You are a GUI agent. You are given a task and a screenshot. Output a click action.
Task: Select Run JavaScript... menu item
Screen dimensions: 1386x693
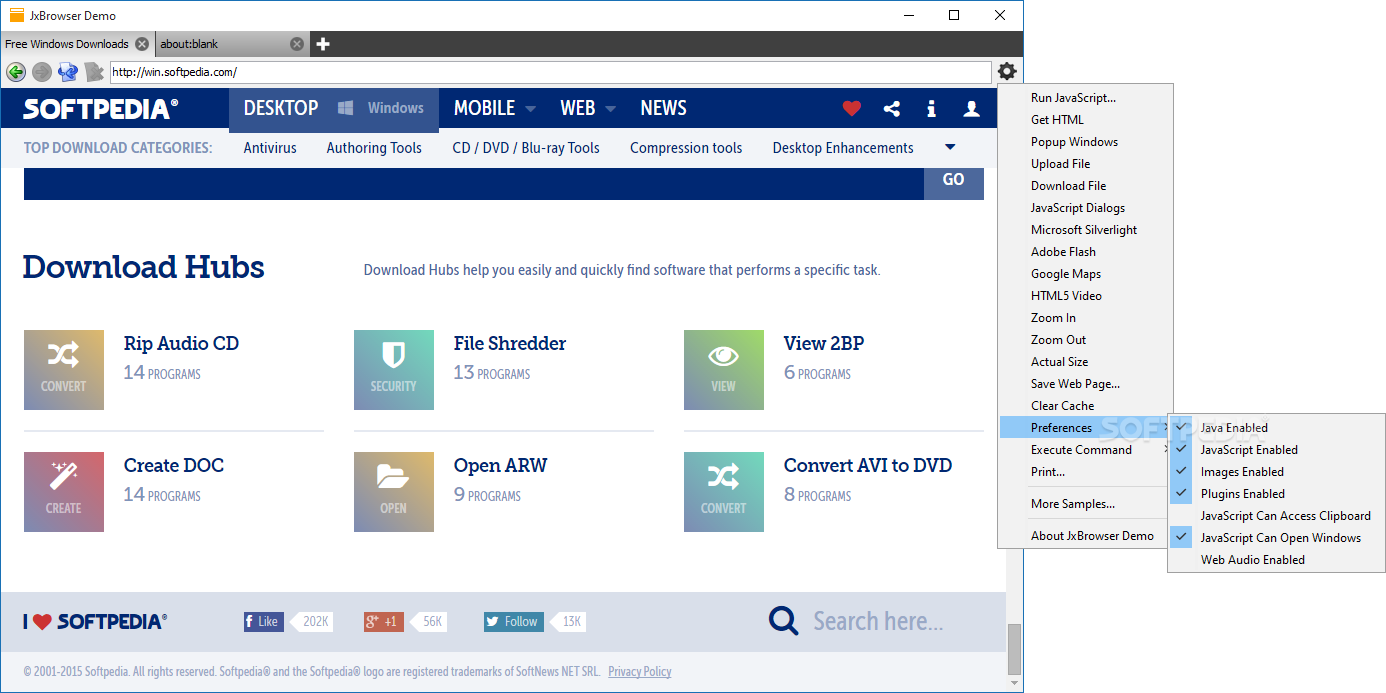click(x=1085, y=98)
